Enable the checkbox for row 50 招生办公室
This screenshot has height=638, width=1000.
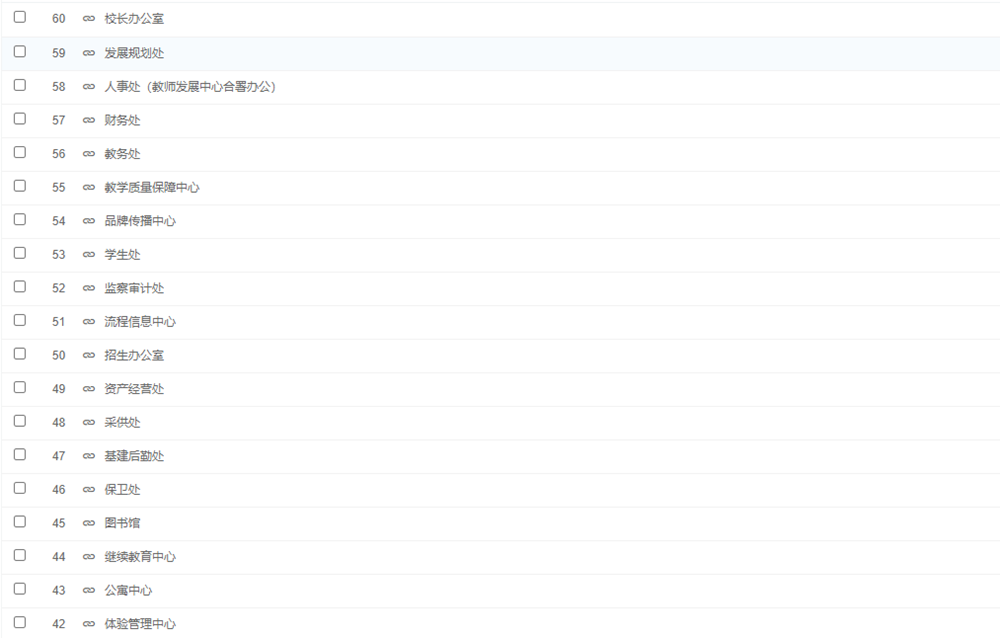(x=20, y=354)
